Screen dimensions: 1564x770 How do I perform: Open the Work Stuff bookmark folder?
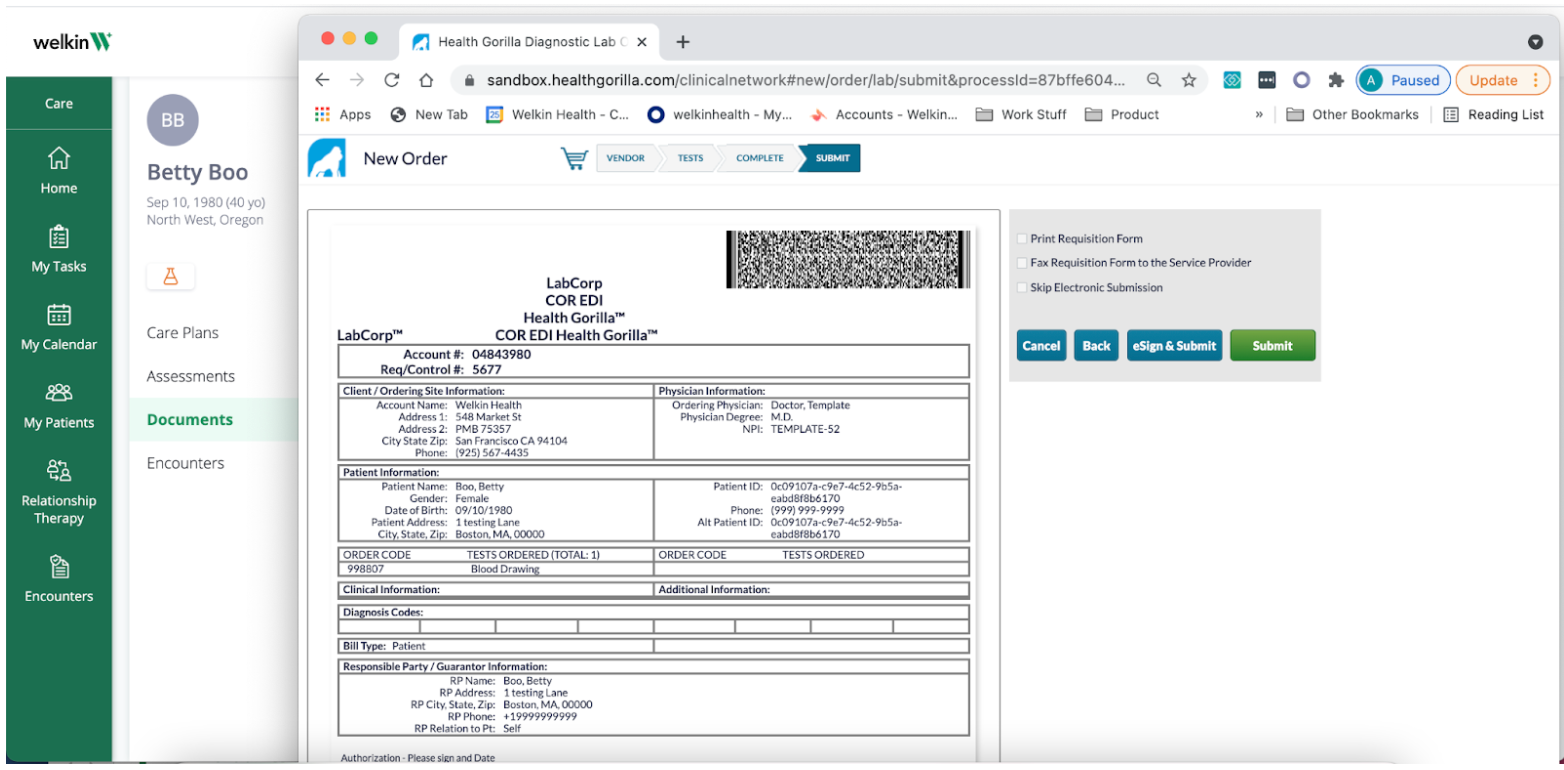coord(1020,114)
